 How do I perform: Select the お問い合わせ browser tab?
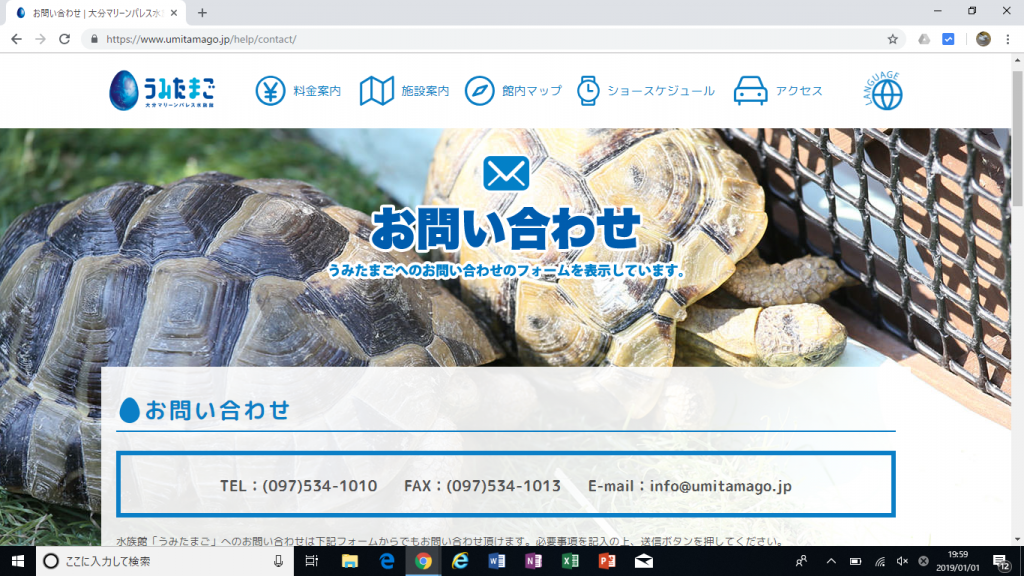(x=95, y=13)
